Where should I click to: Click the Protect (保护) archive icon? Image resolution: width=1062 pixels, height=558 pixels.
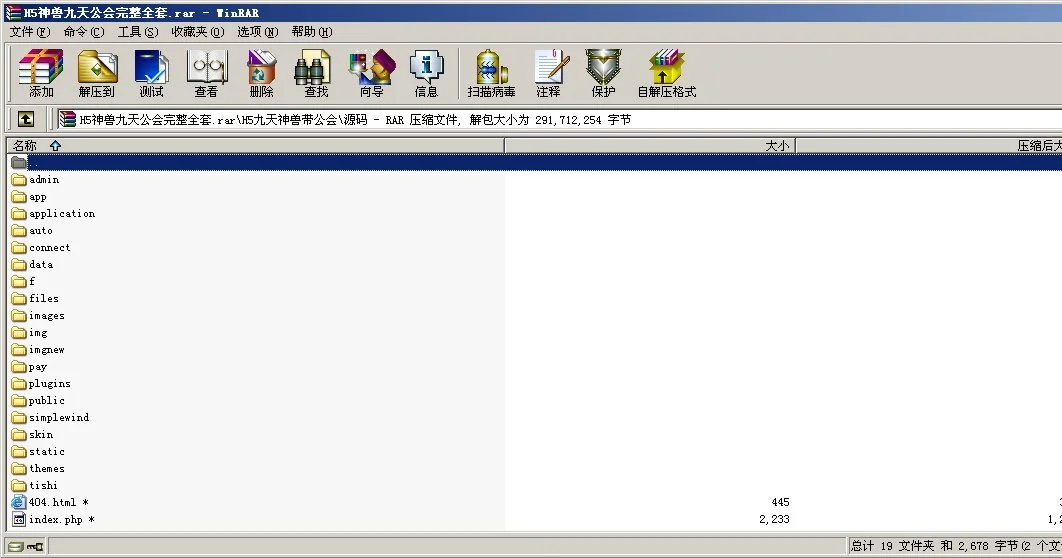click(x=603, y=73)
